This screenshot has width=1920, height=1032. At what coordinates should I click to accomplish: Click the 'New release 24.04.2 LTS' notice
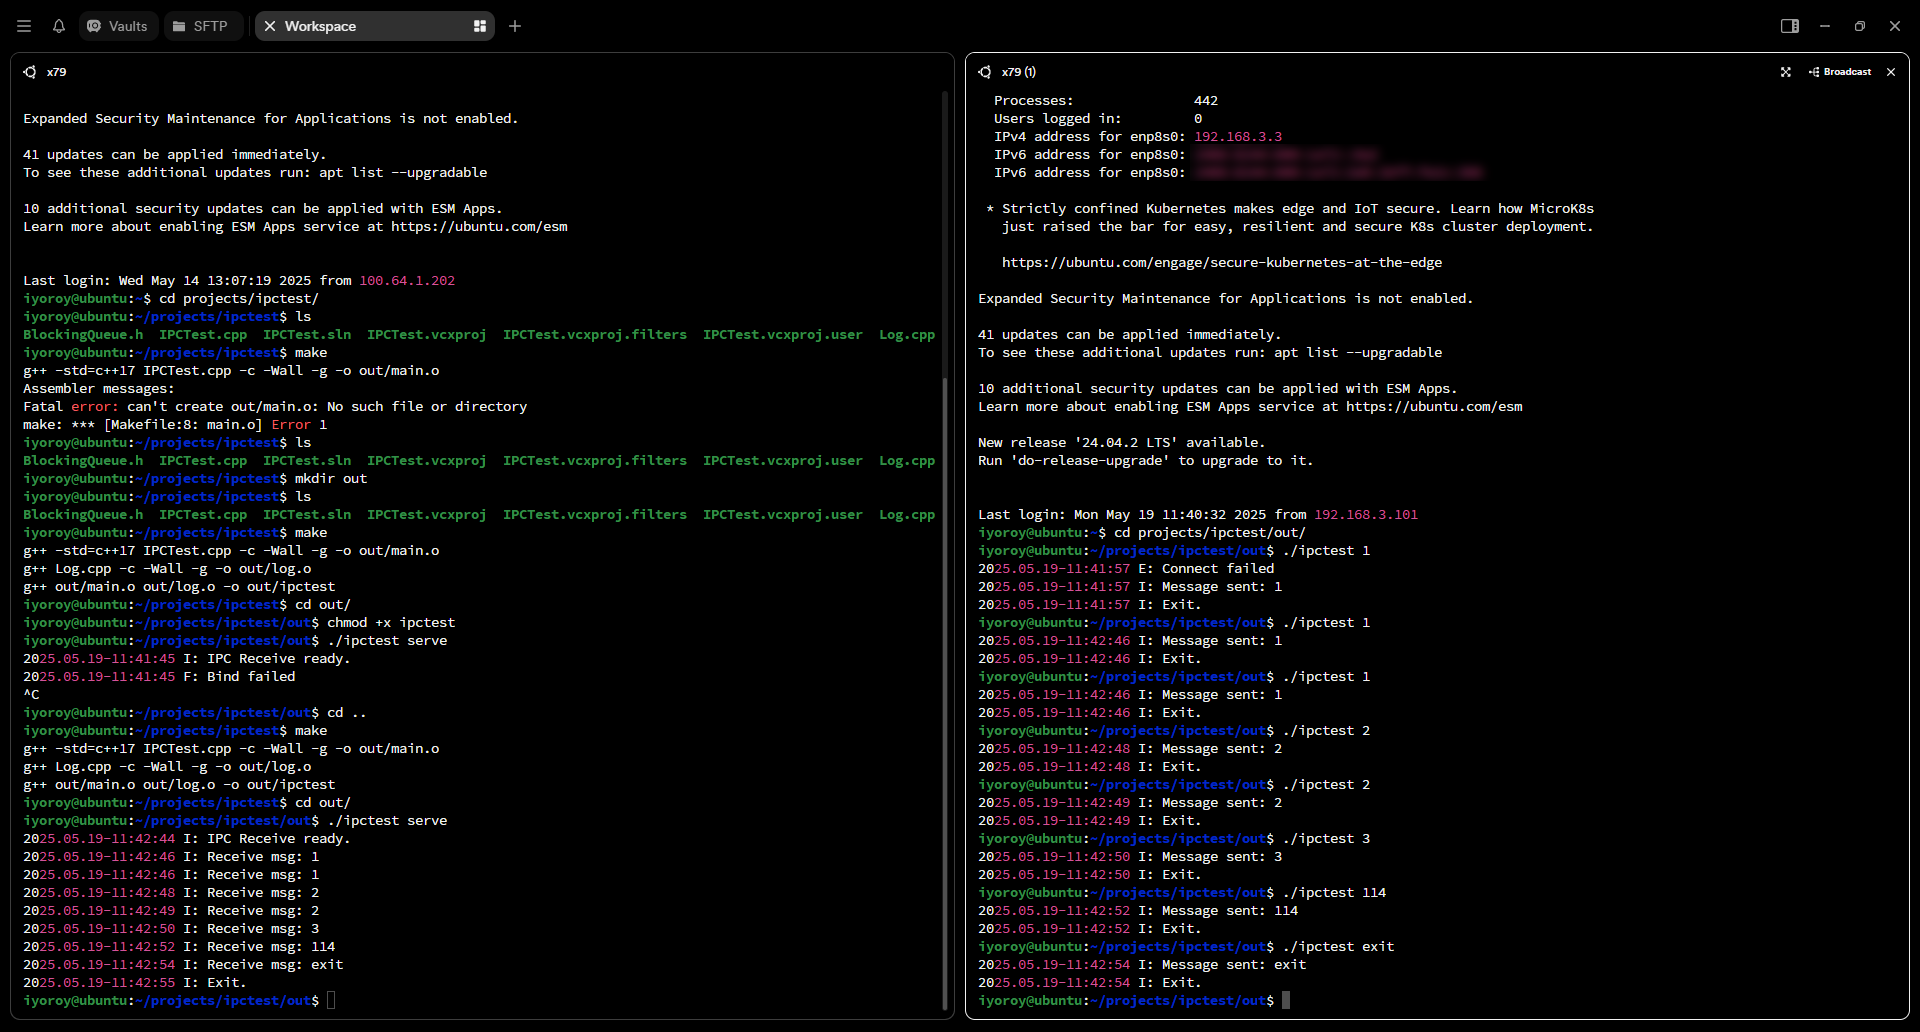point(1121,443)
